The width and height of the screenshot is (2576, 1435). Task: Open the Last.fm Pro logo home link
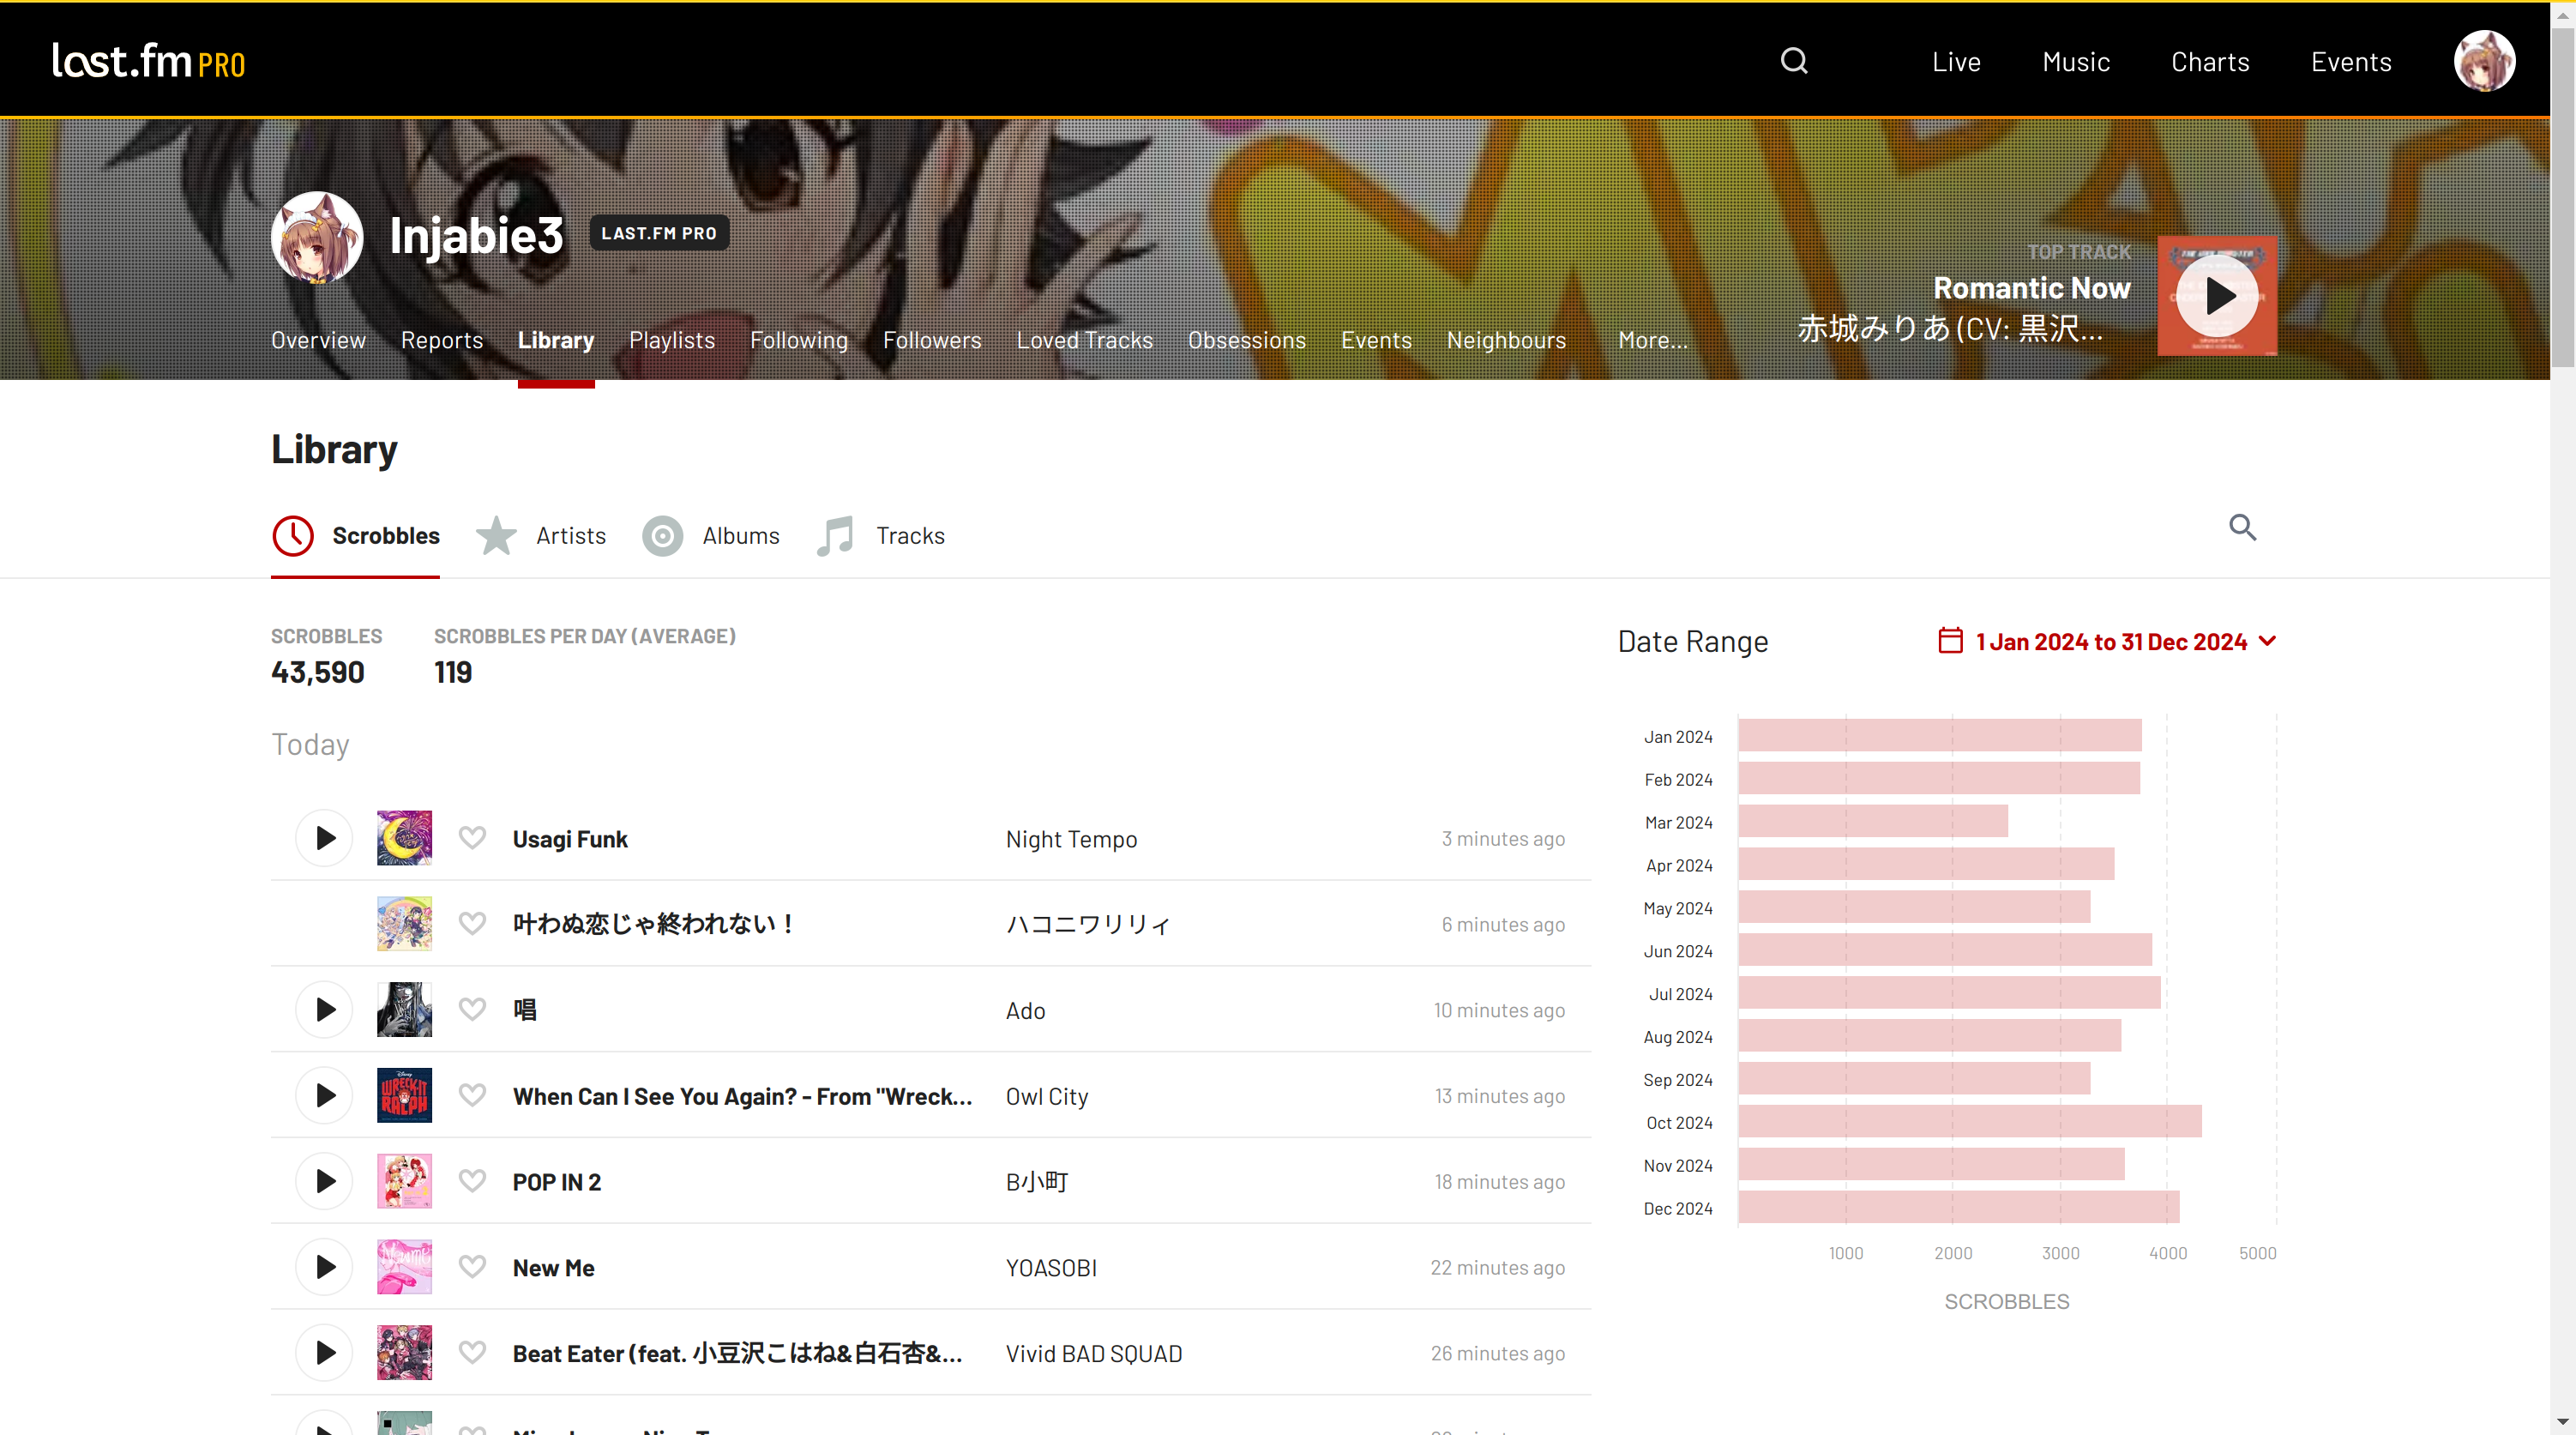click(x=148, y=61)
